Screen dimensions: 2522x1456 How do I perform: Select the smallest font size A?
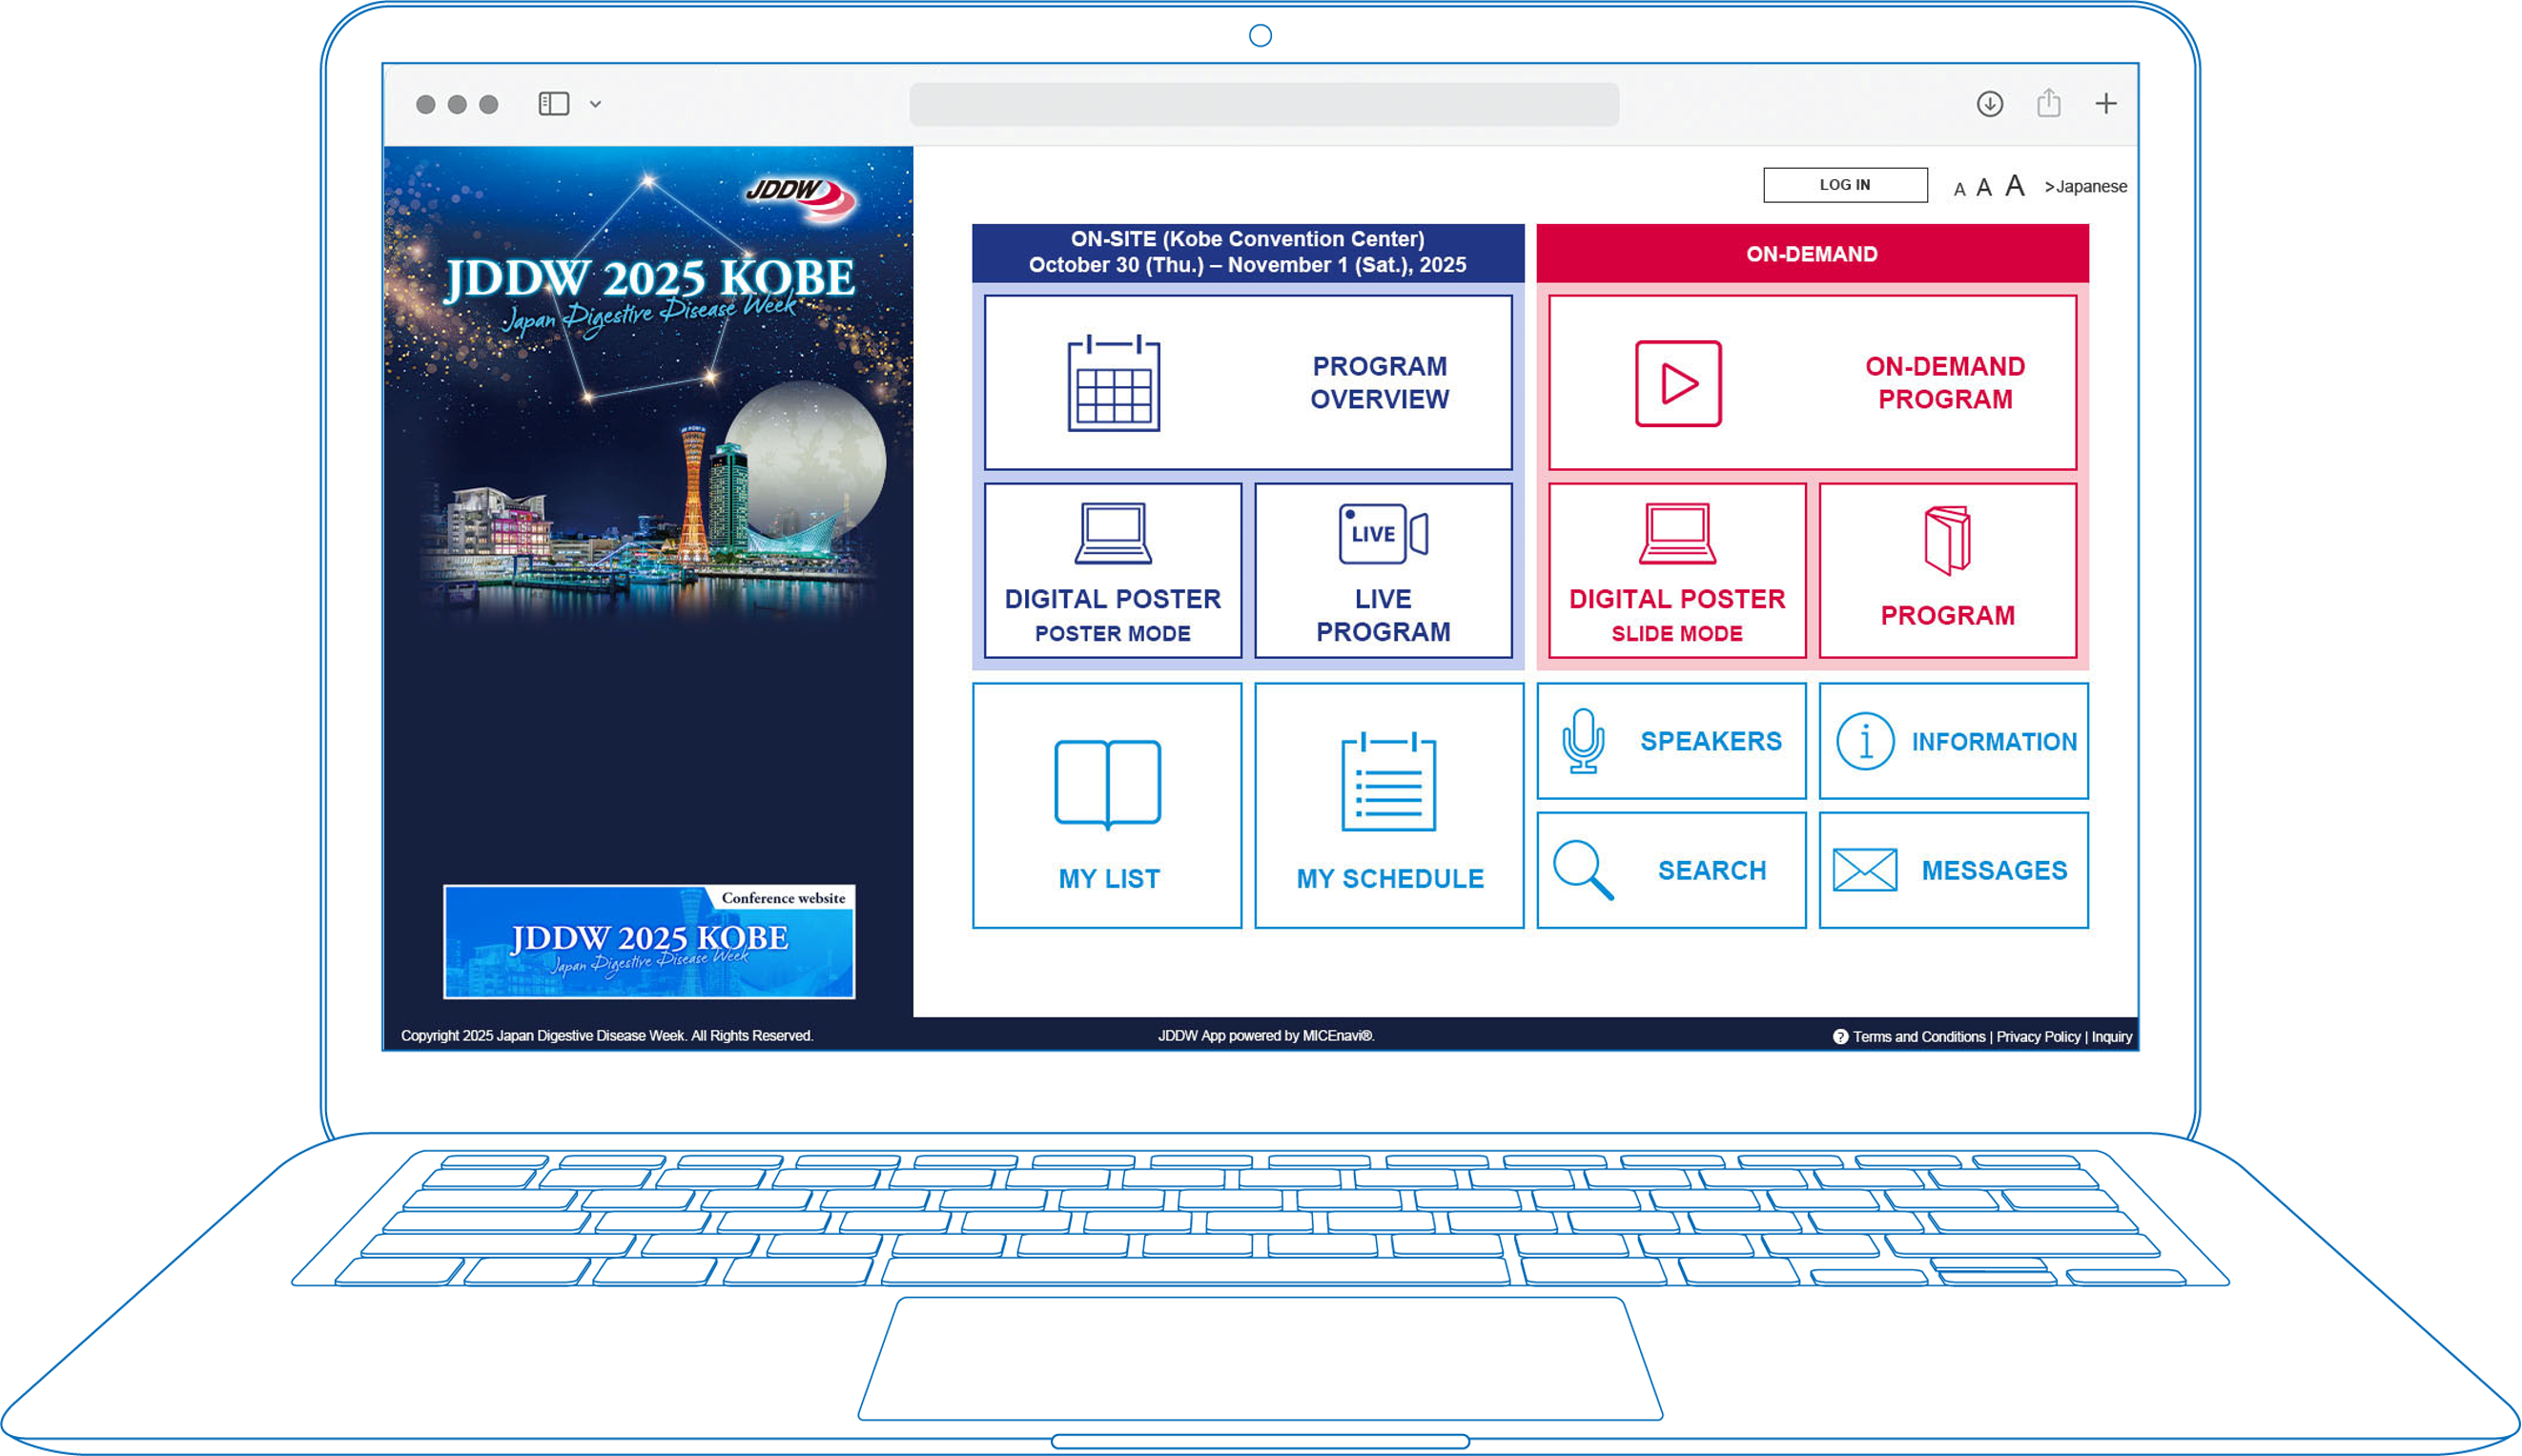(1959, 189)
